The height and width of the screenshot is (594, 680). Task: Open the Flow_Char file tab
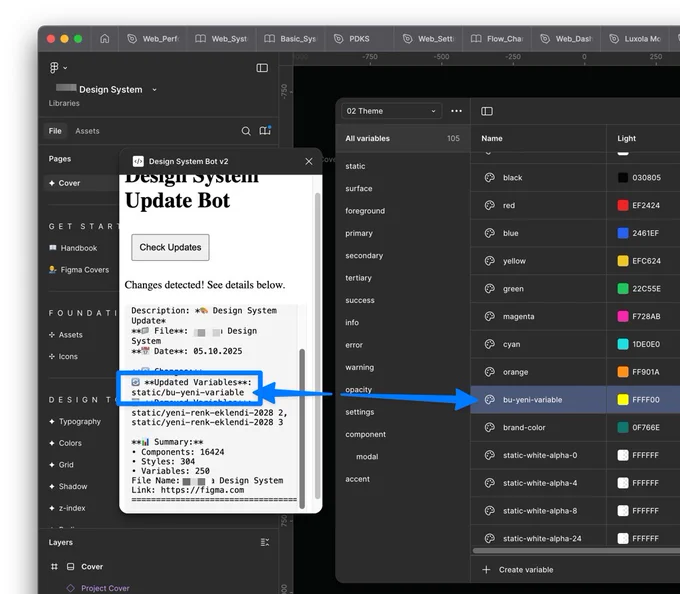(x=497, y=39)
